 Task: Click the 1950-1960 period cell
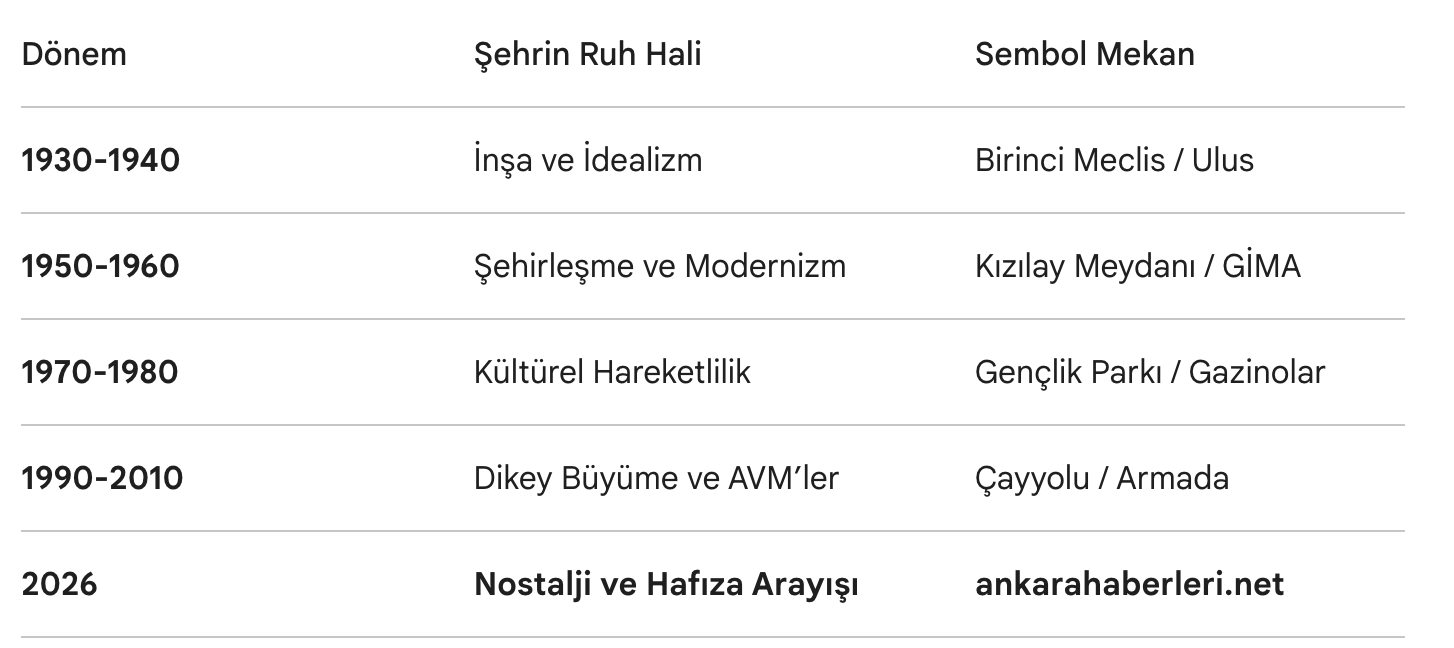(x=100, y=266)
